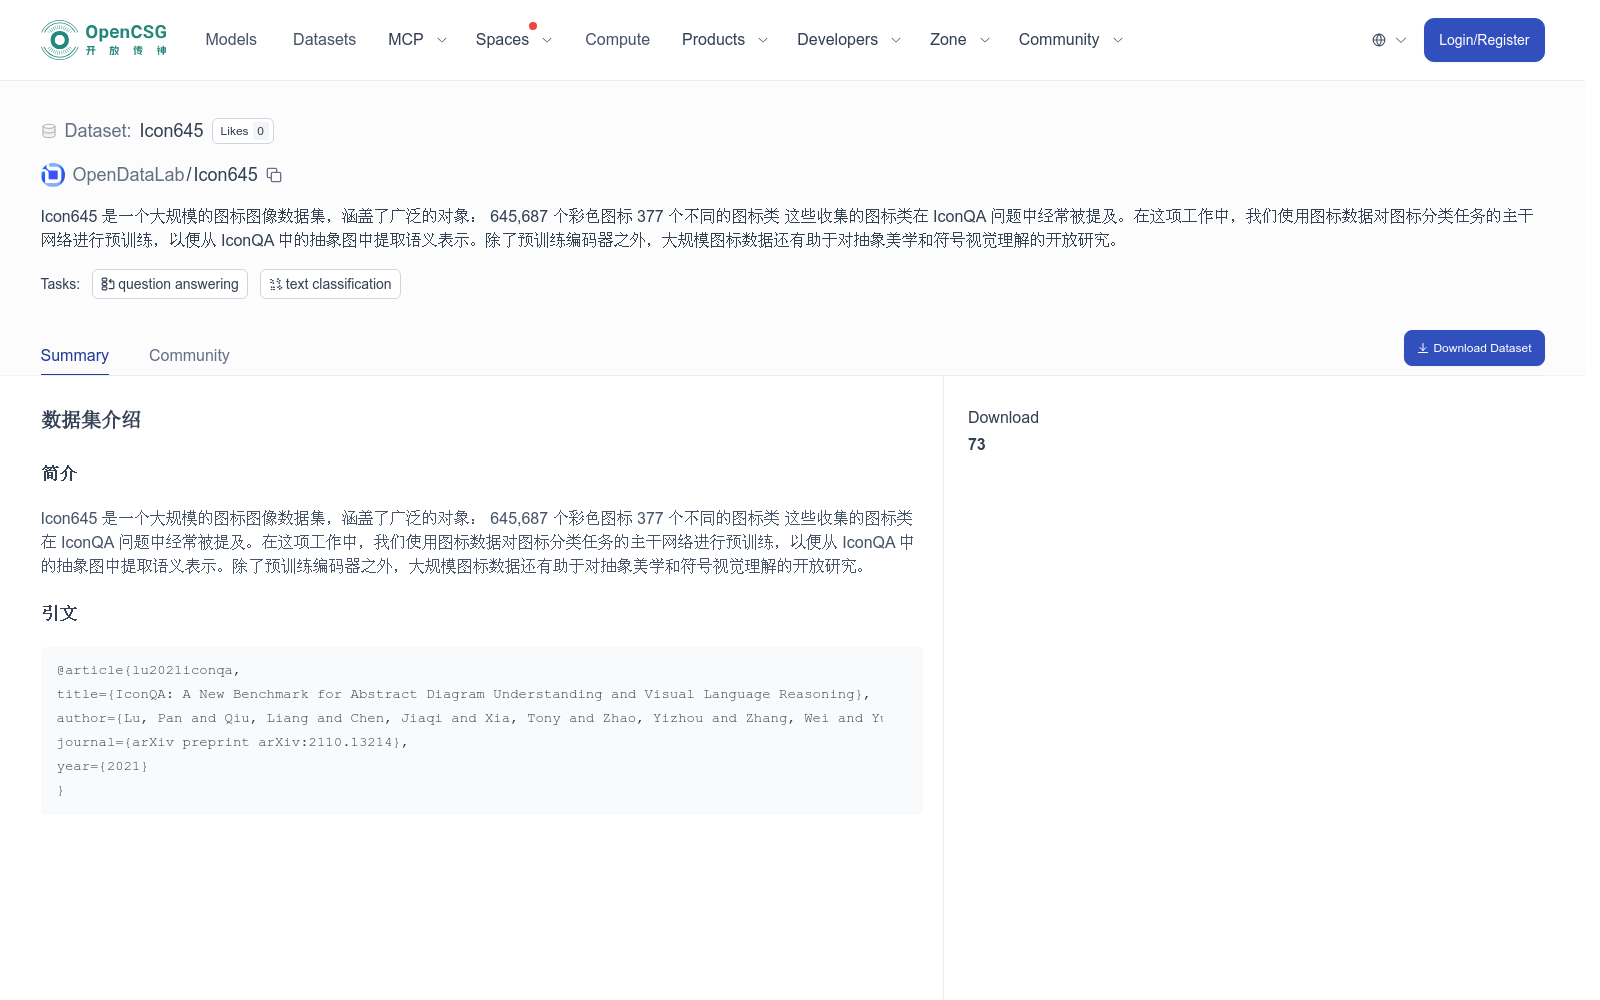The width and height of the screenshot is (1600, 1000).
Task: Click the 简介 heading
Action: click(x=59, y=474)
